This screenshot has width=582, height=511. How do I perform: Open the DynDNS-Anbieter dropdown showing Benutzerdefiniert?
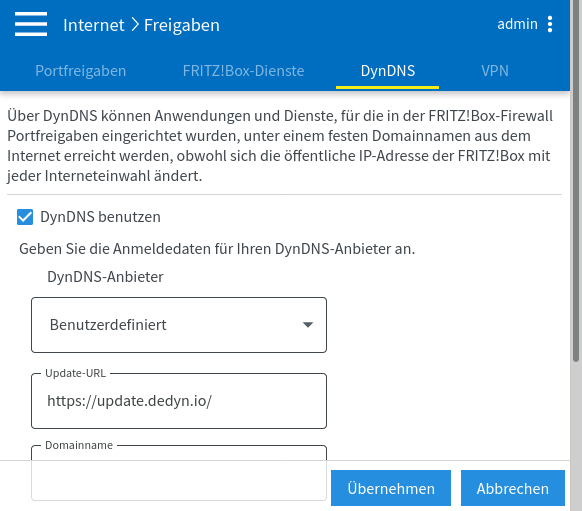(x=179, y=325)
